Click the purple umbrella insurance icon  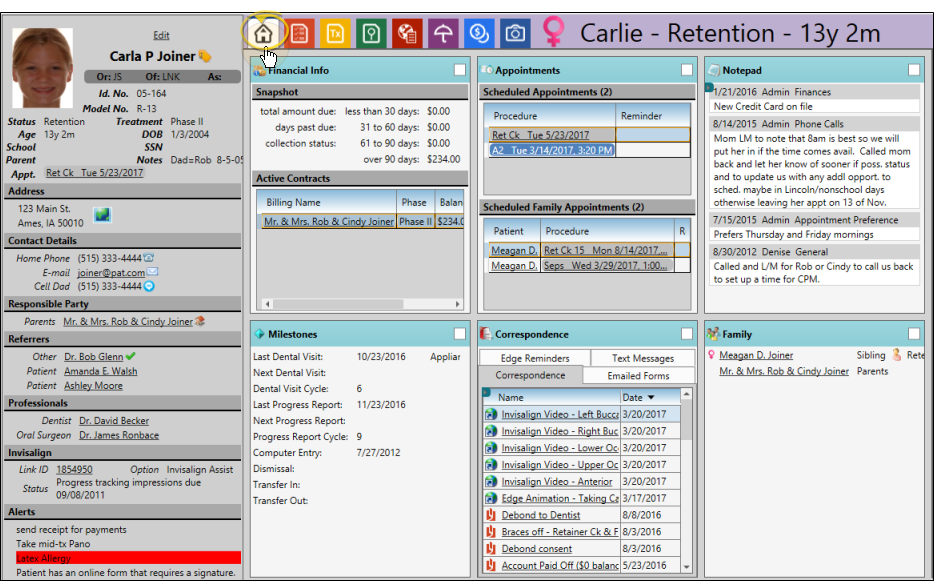[x=443, y=33]
